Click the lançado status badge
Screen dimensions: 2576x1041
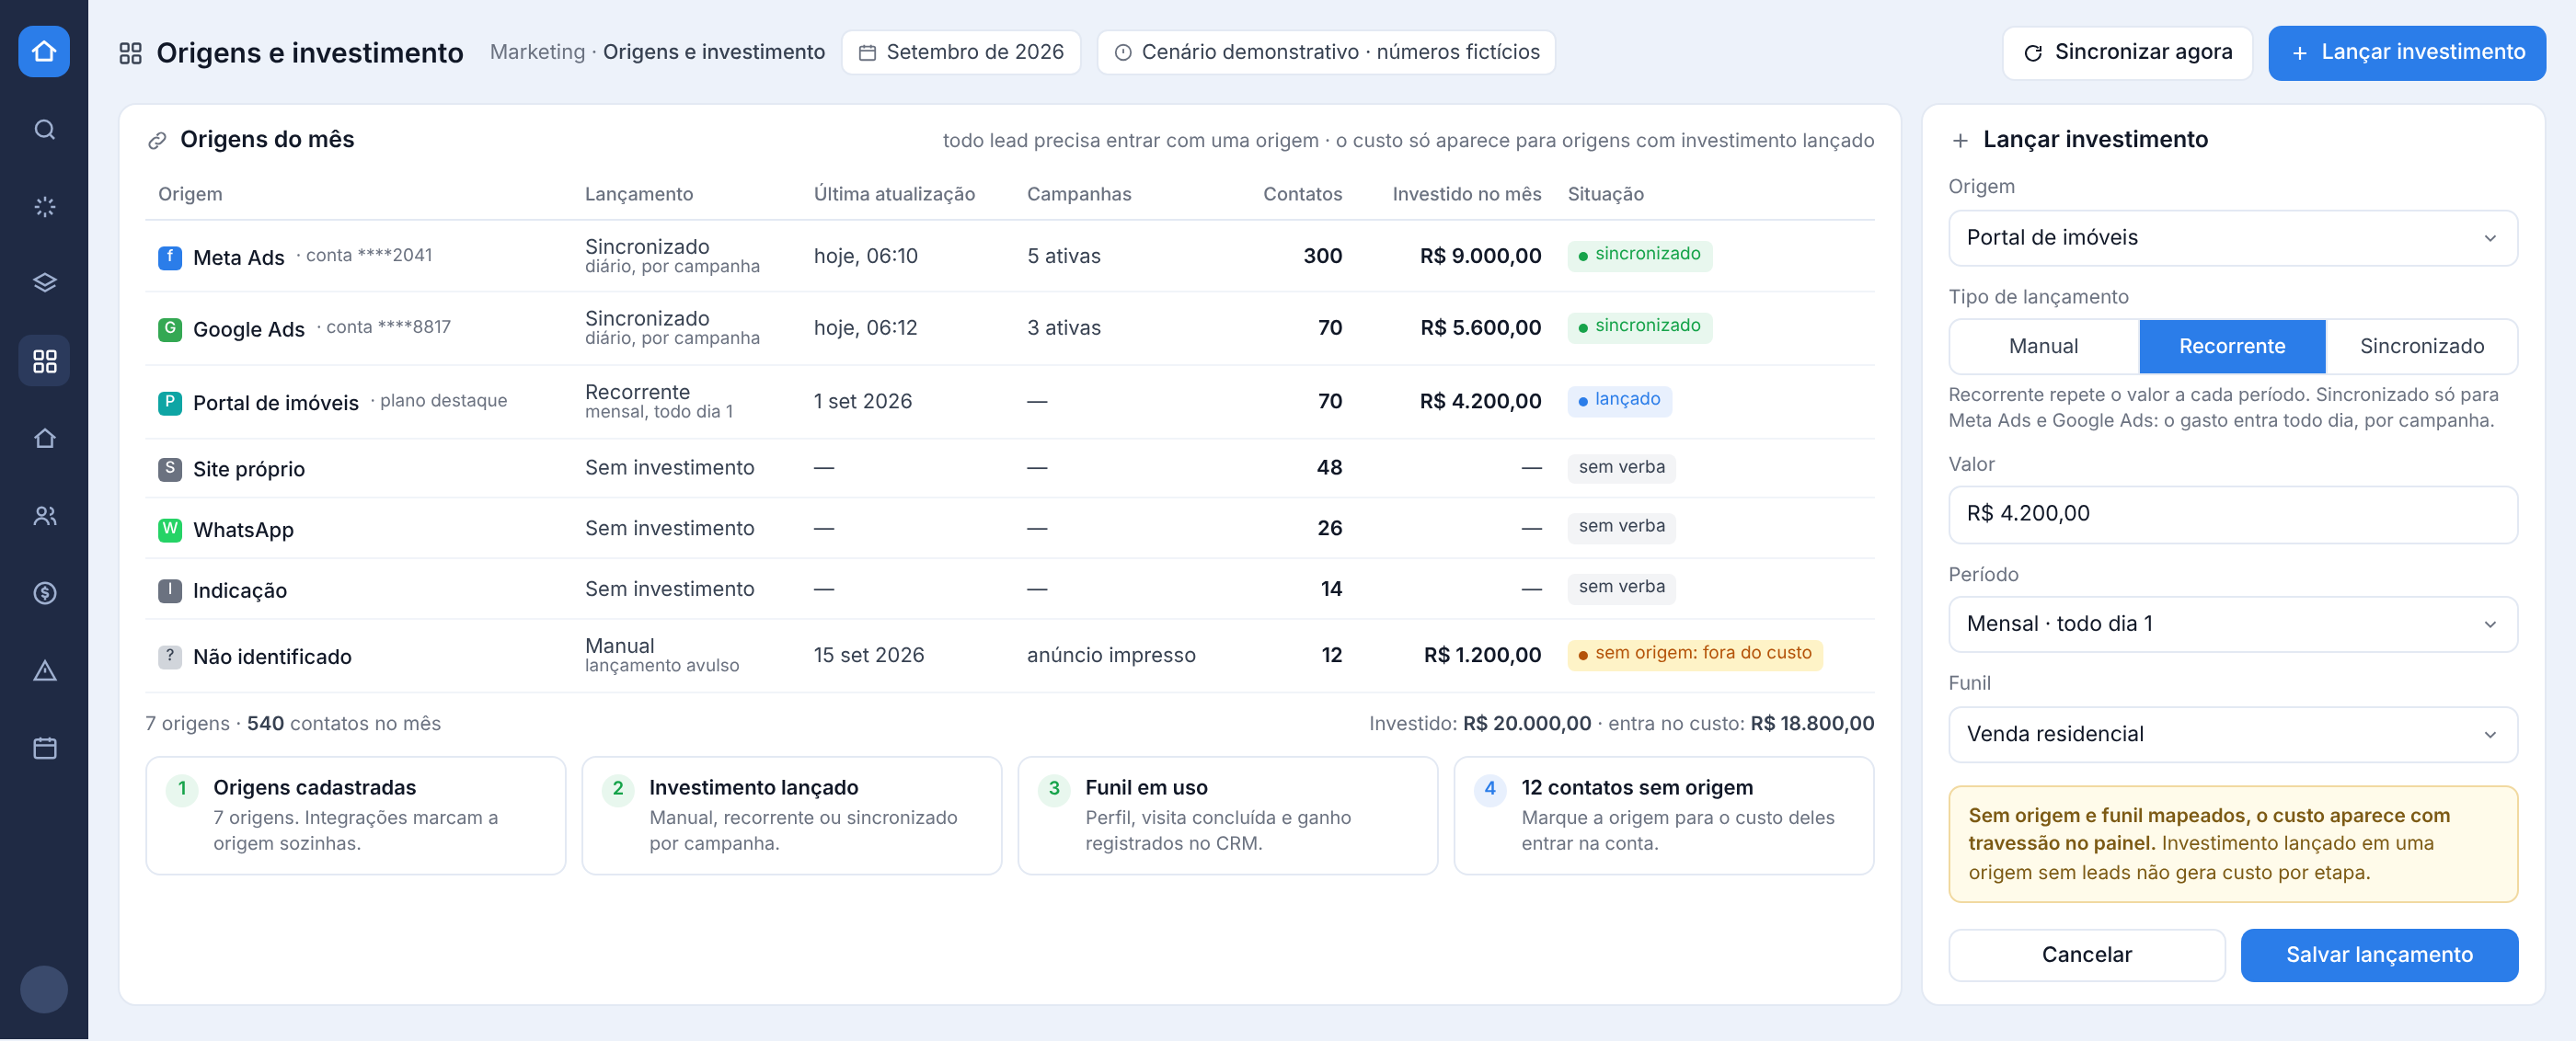click(x=1619, y=400)
